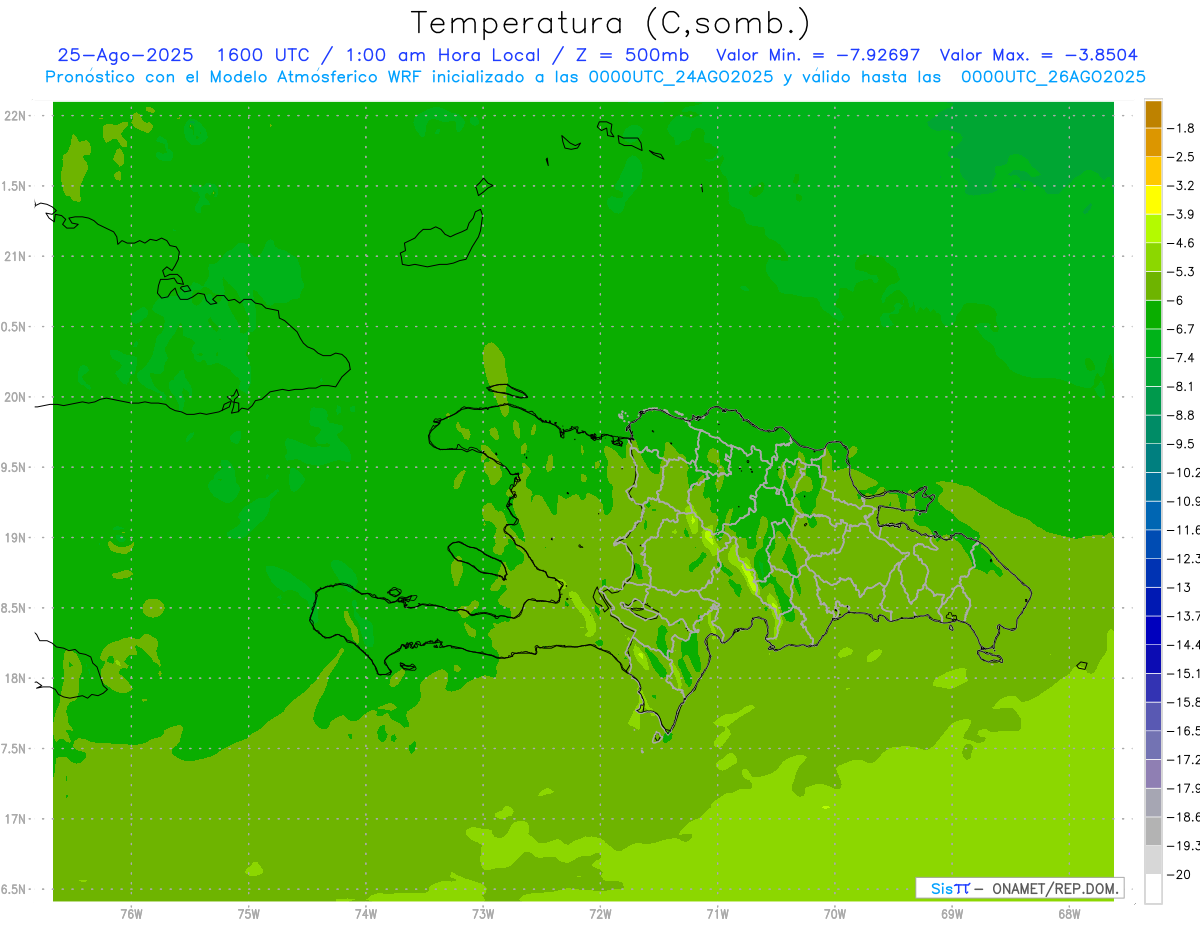Click the '-7.4' colorbar value

click(x=1182, y=357)
